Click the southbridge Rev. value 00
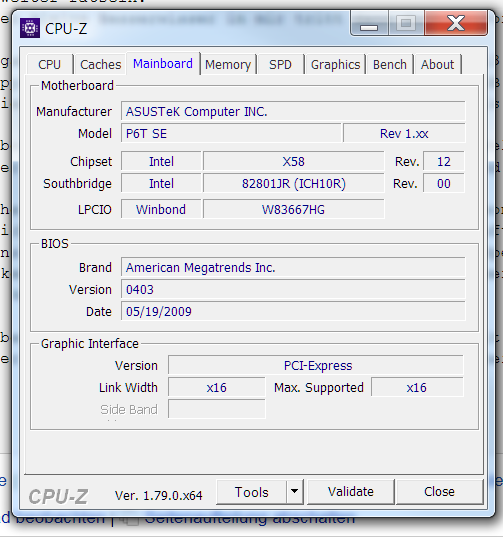 point(444,183)
